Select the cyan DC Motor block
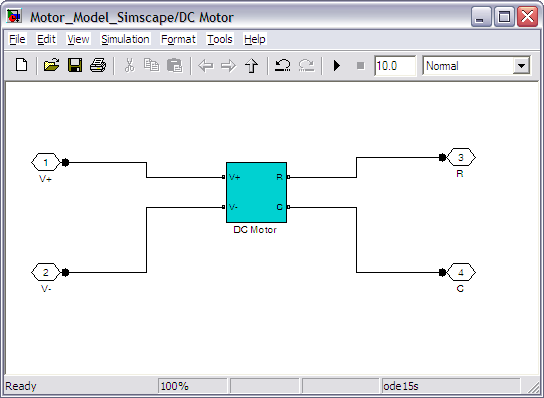Screen dimensions: 544x398 coord(256,192)
